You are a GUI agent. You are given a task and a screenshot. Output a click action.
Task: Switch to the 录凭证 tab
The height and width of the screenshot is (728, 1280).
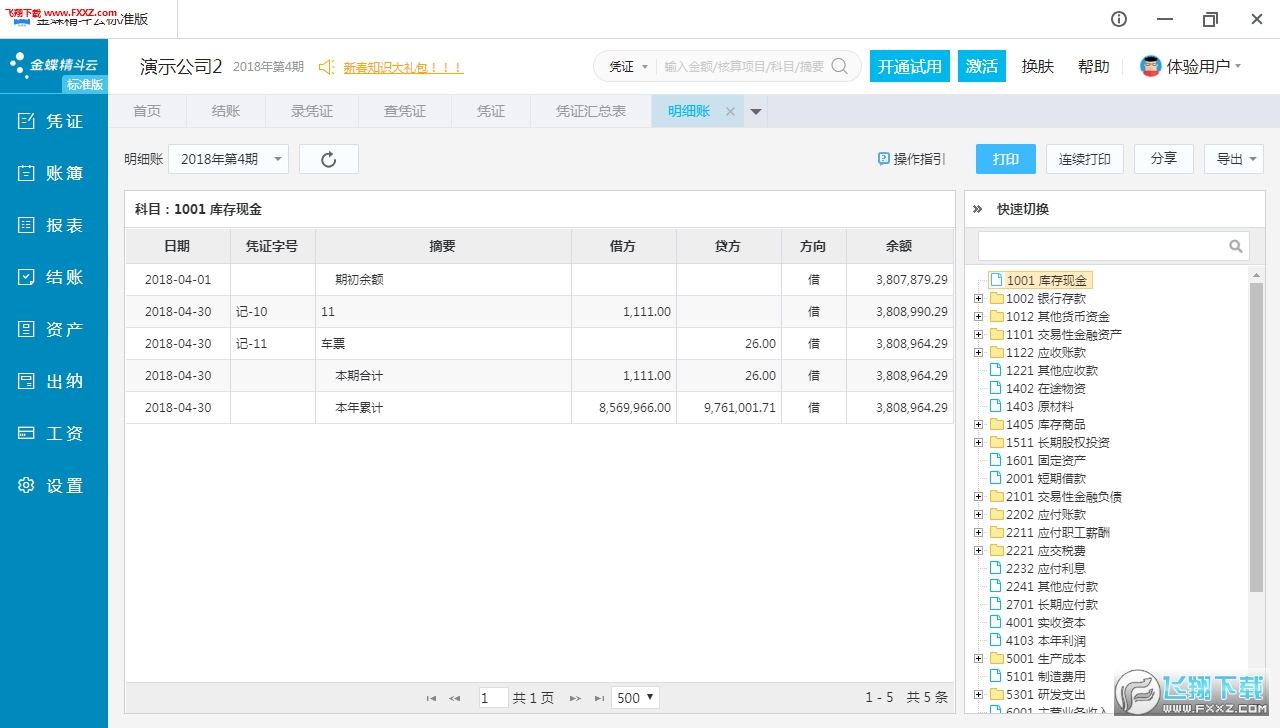click(x=312, y=111)
